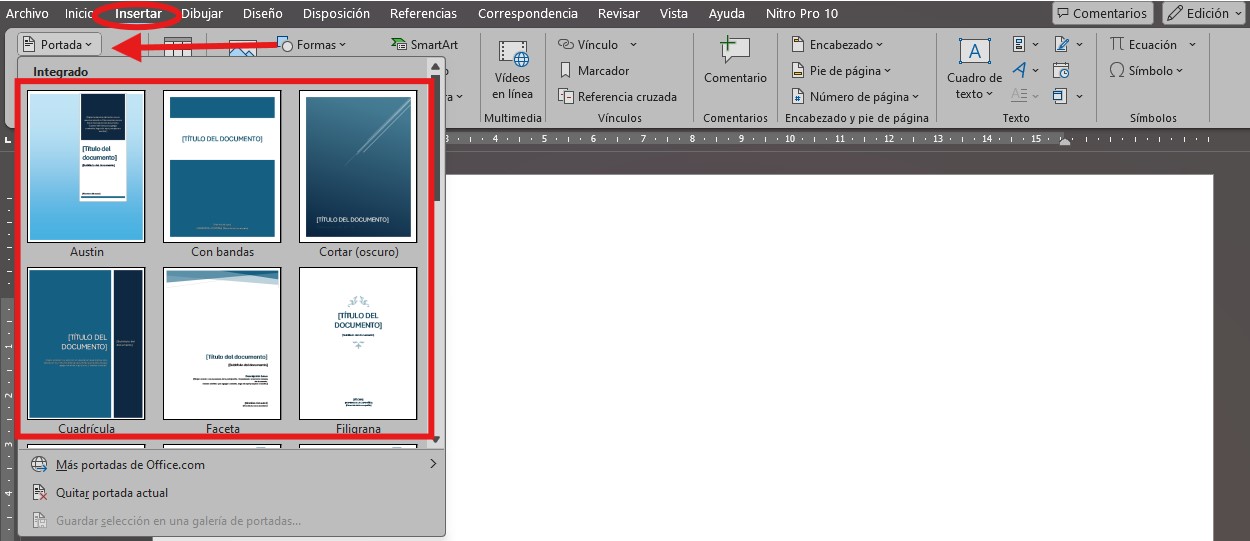Open the Nitro Pro 10 tab
The image size is (1250, 541).
pos(802,14)
